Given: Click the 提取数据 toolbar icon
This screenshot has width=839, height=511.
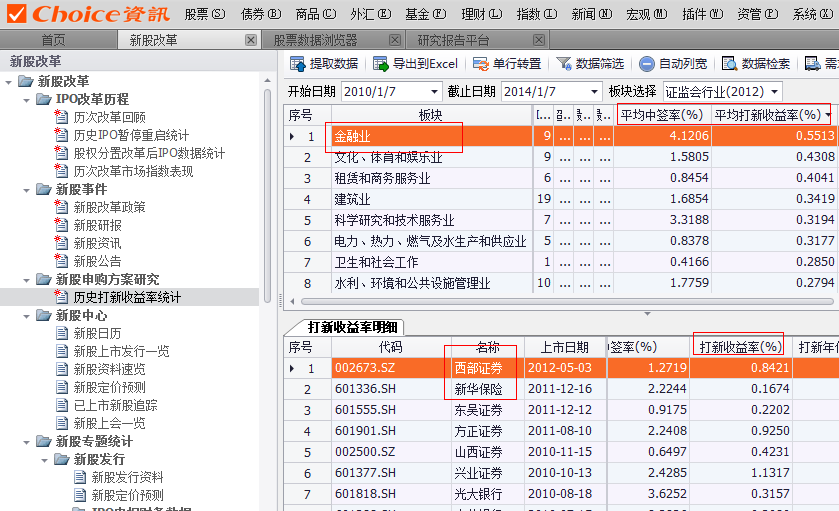Looking at the screenshot, I should [x=298, y=64].
